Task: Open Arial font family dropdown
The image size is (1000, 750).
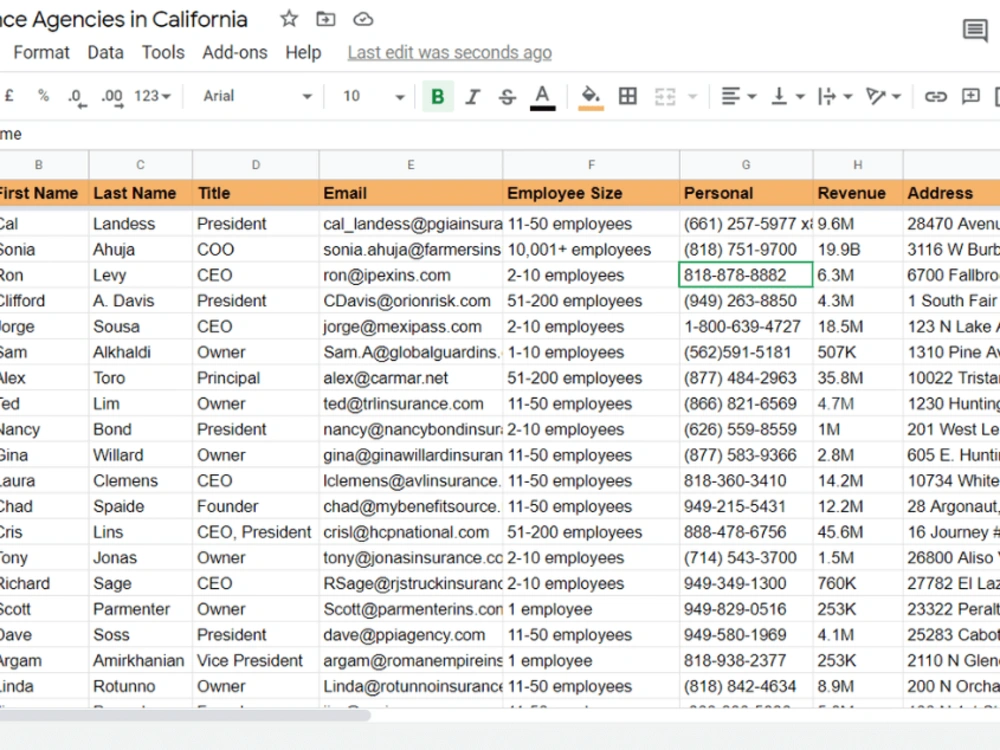Action: tap(257, 96)
